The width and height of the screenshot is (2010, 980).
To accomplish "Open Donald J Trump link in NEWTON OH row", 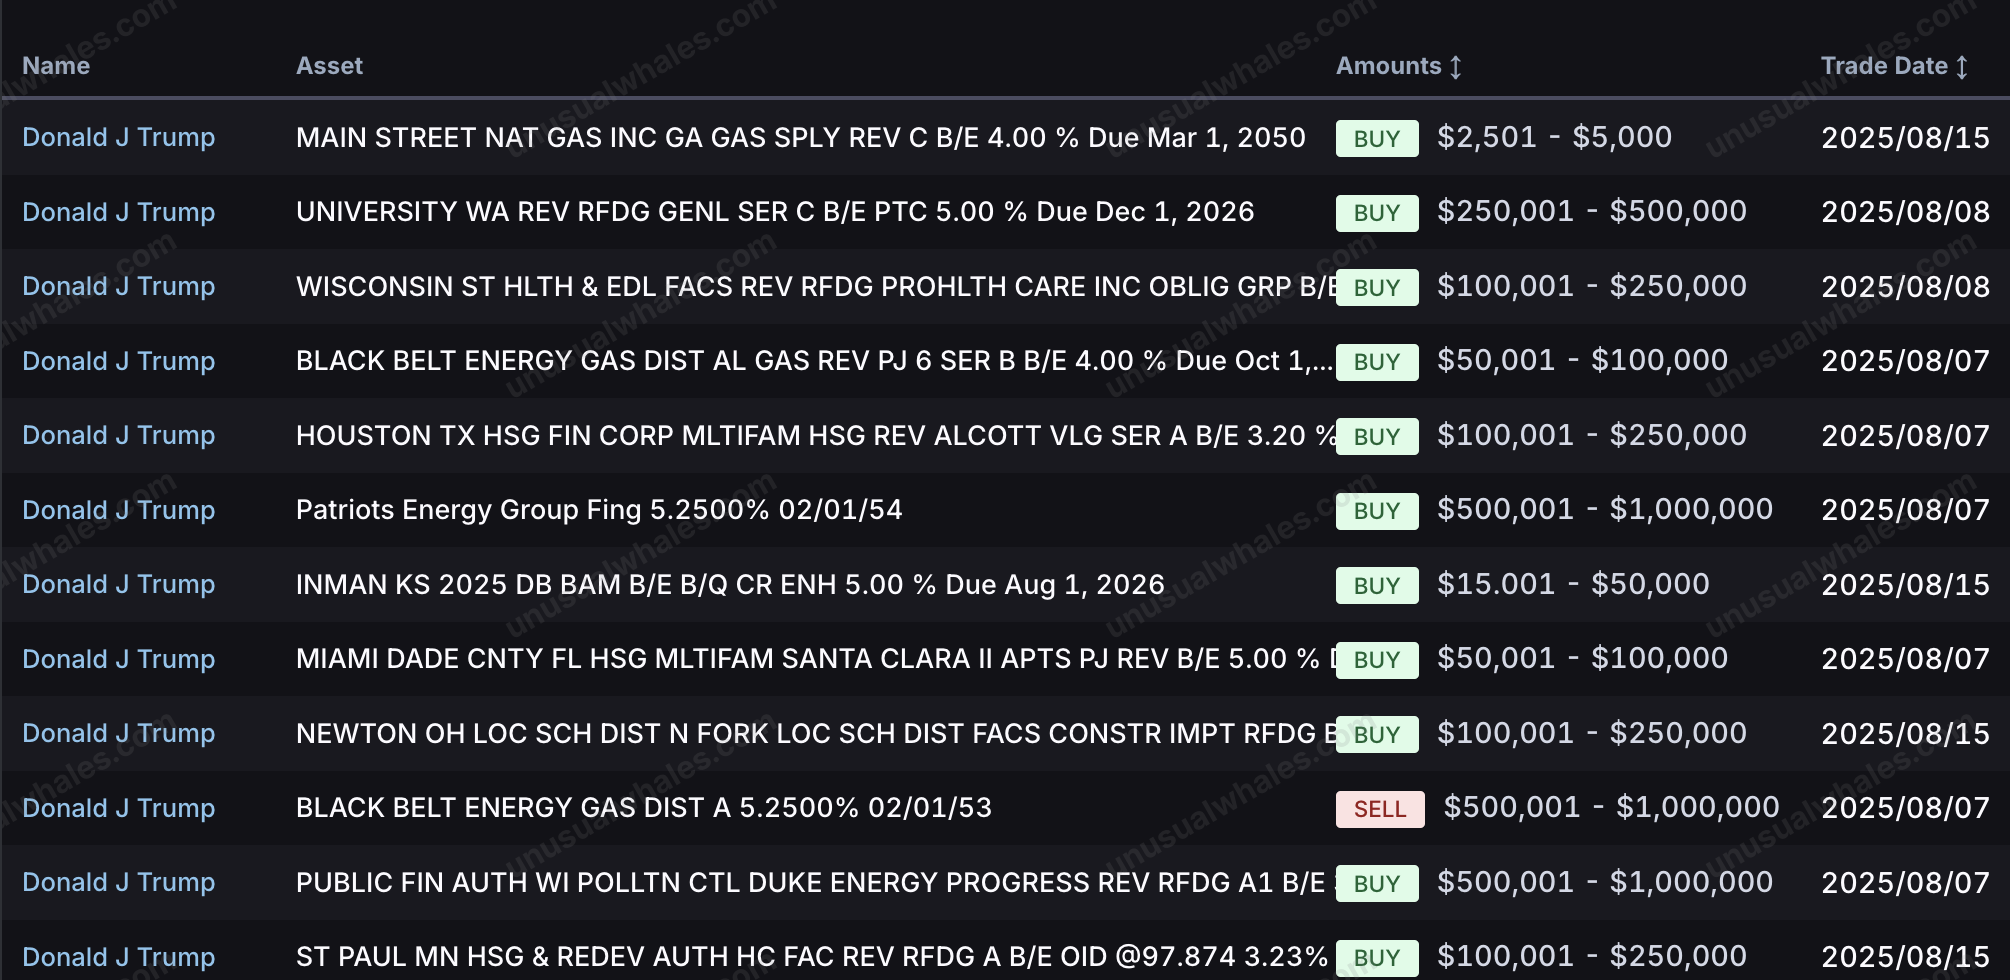I will pyautogui.click(x=119, y=733).
